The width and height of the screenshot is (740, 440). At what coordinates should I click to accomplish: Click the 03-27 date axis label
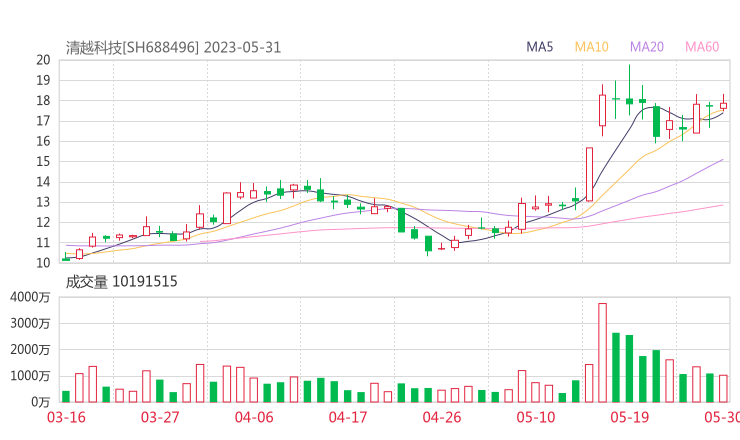tap(160, 417)
